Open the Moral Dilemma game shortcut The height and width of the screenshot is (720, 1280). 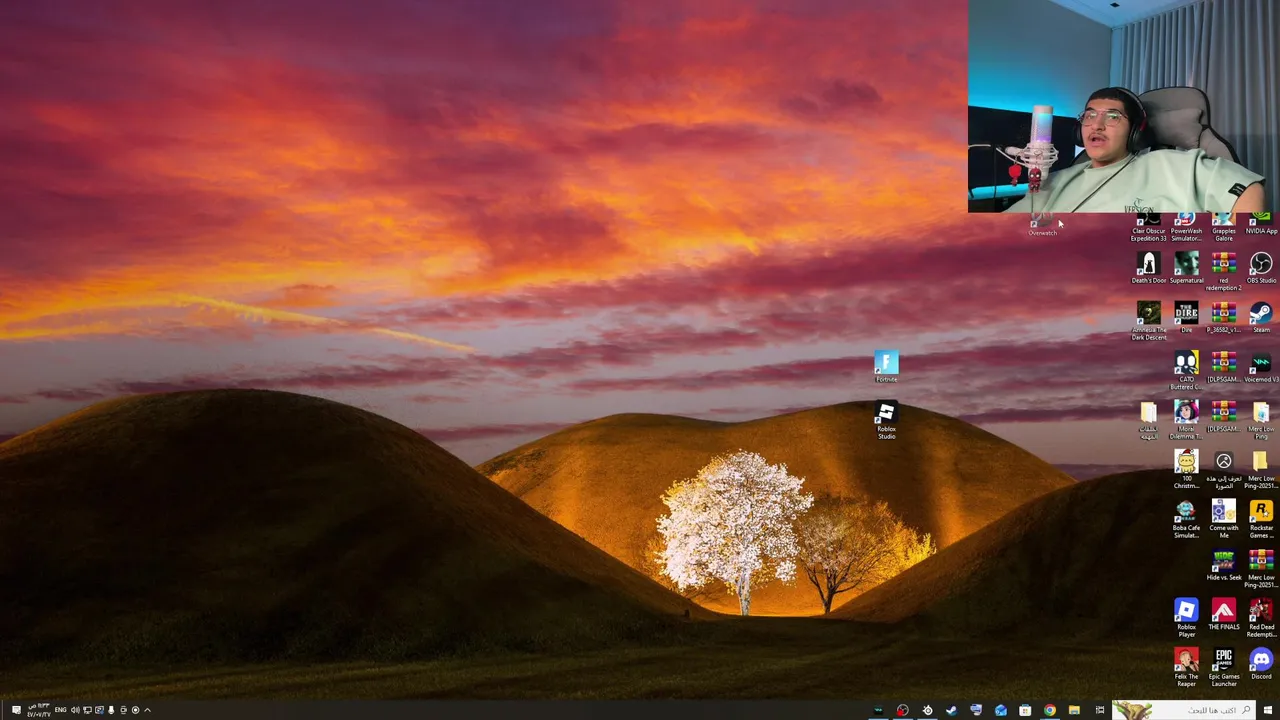1186,420
